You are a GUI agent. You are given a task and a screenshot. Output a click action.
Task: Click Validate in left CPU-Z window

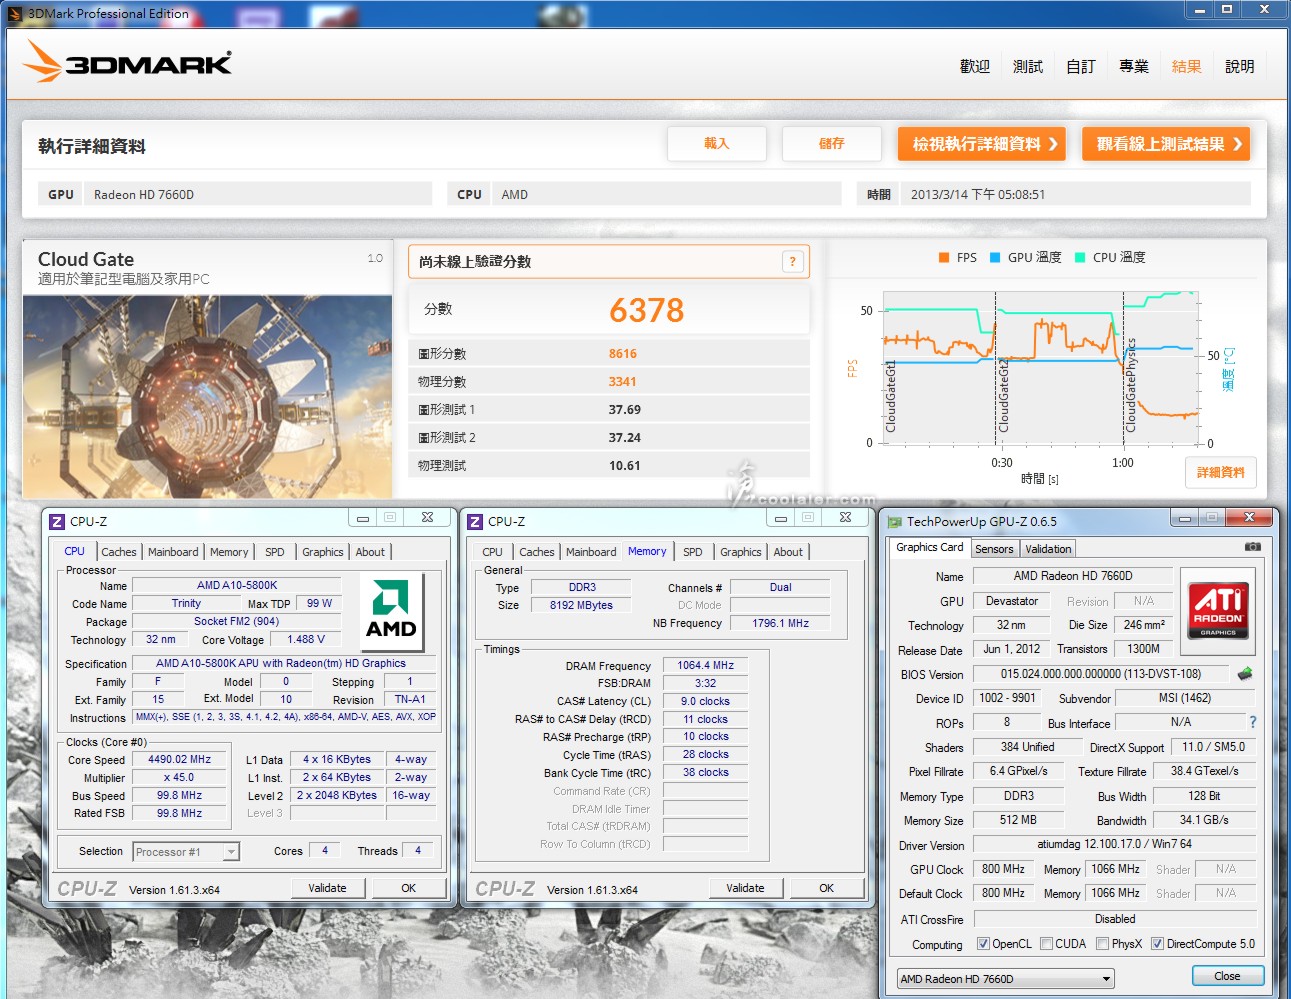pos(327,888)
